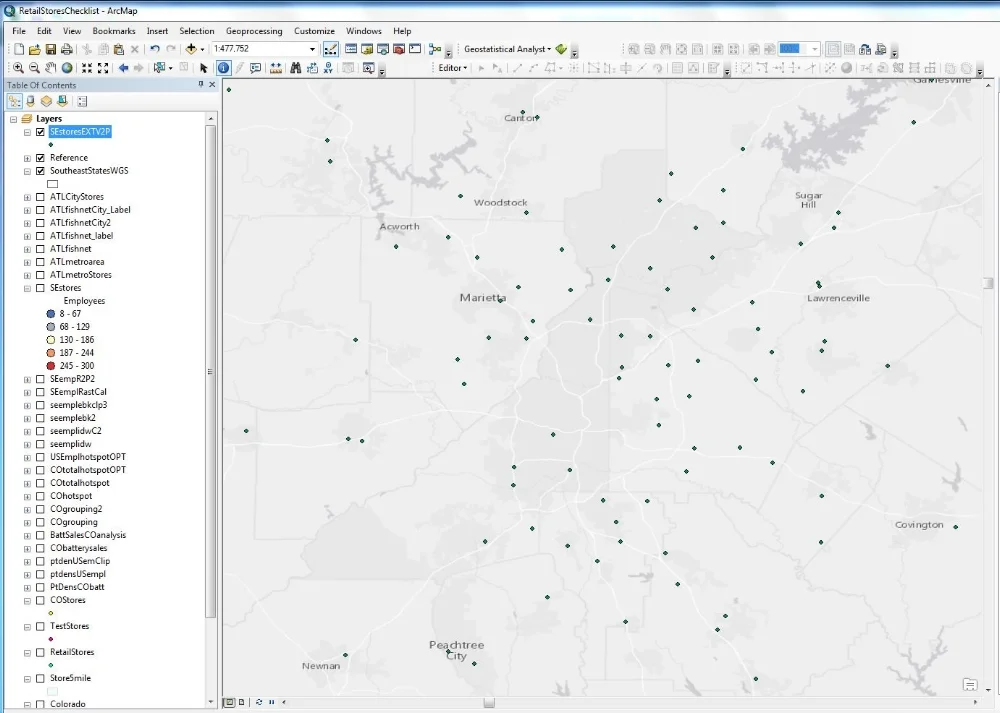1000x713 pixels.
Task: Open the Python window
Action: pyautogui.click(x=415, y=49)
